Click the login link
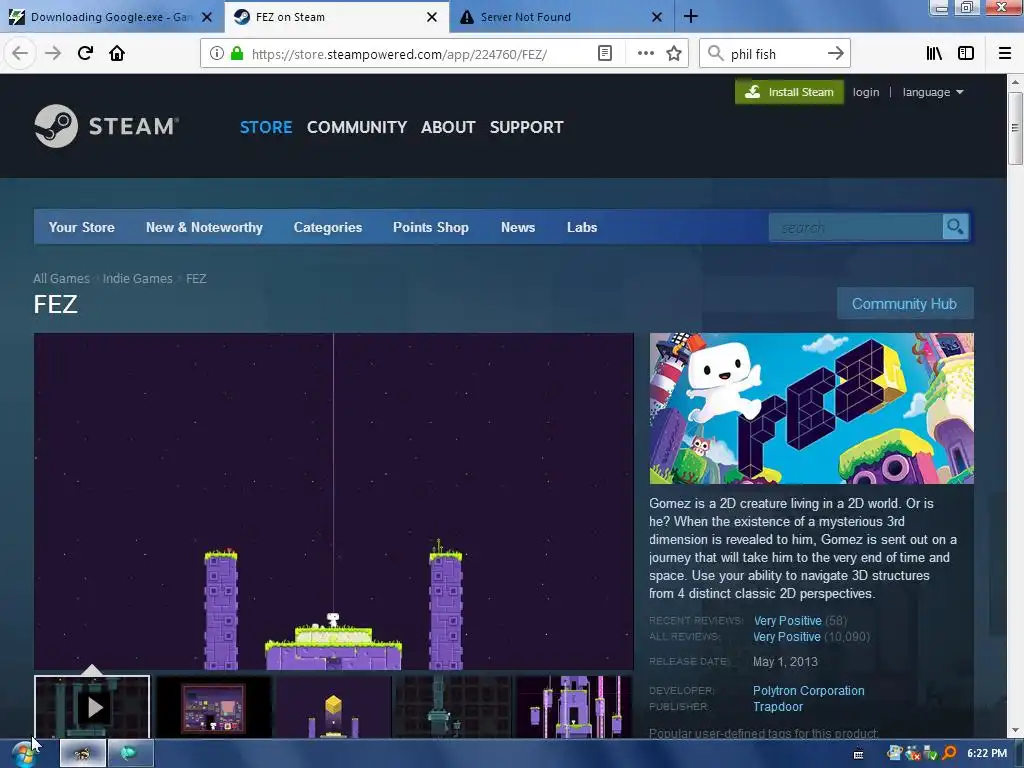Screen dimensions: 1024x768 pyautogui.click(x=866, y=92)
